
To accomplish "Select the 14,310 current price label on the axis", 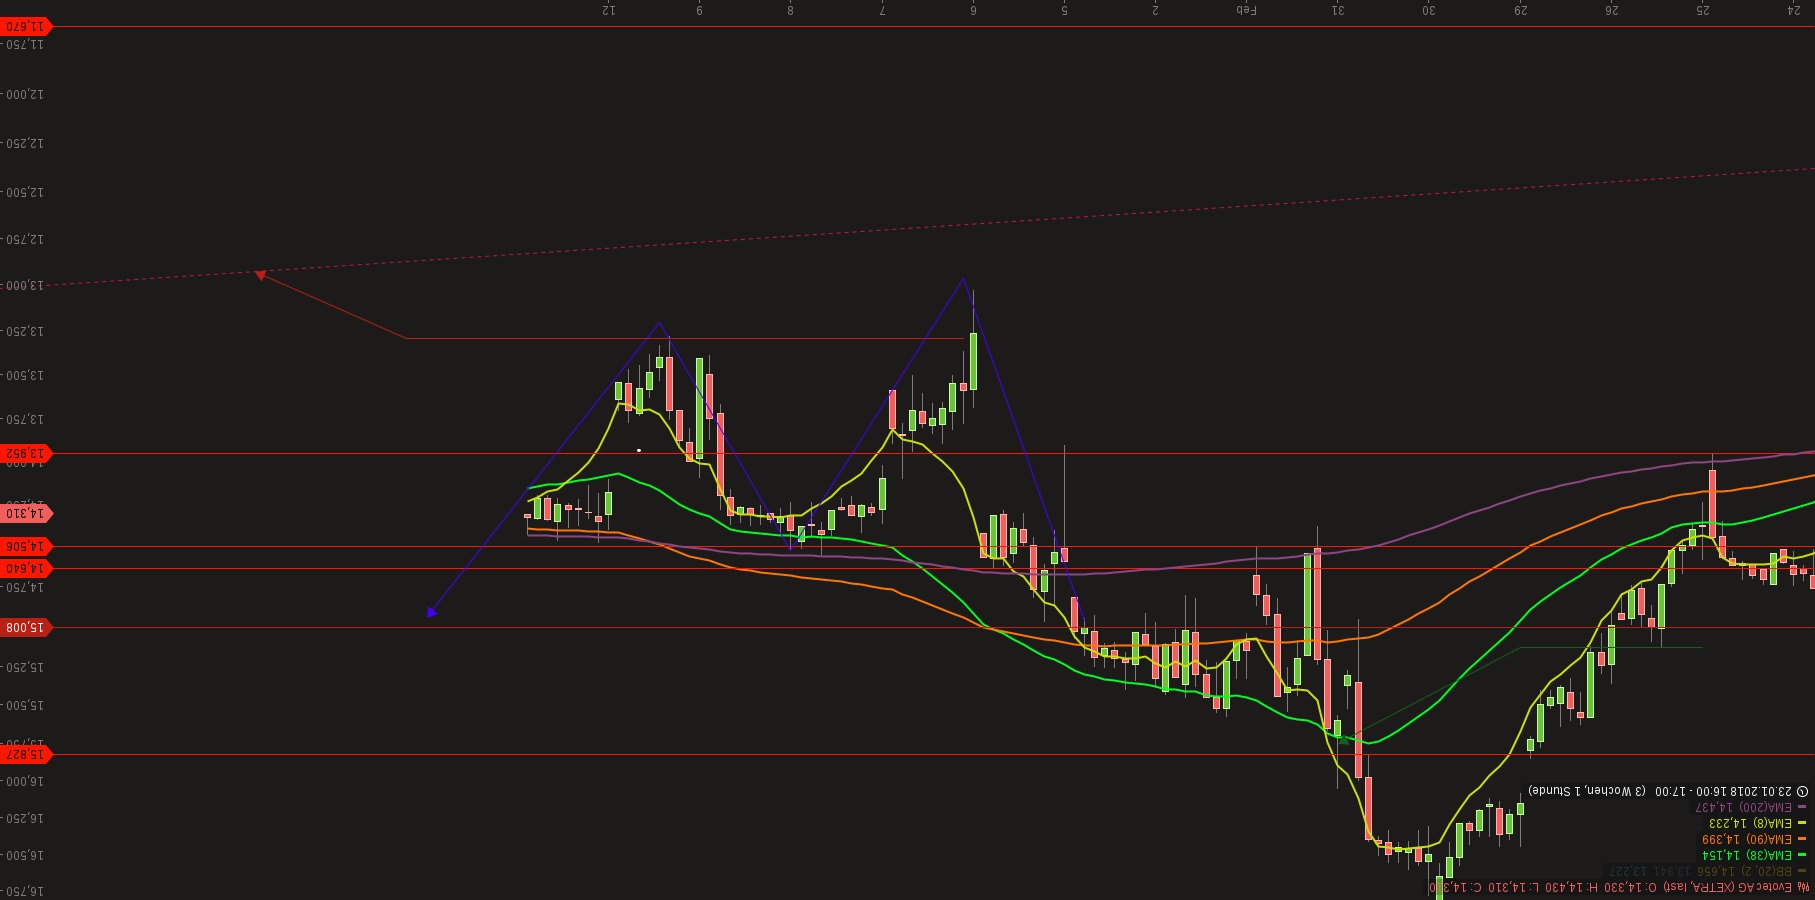I will pos(25,512).
